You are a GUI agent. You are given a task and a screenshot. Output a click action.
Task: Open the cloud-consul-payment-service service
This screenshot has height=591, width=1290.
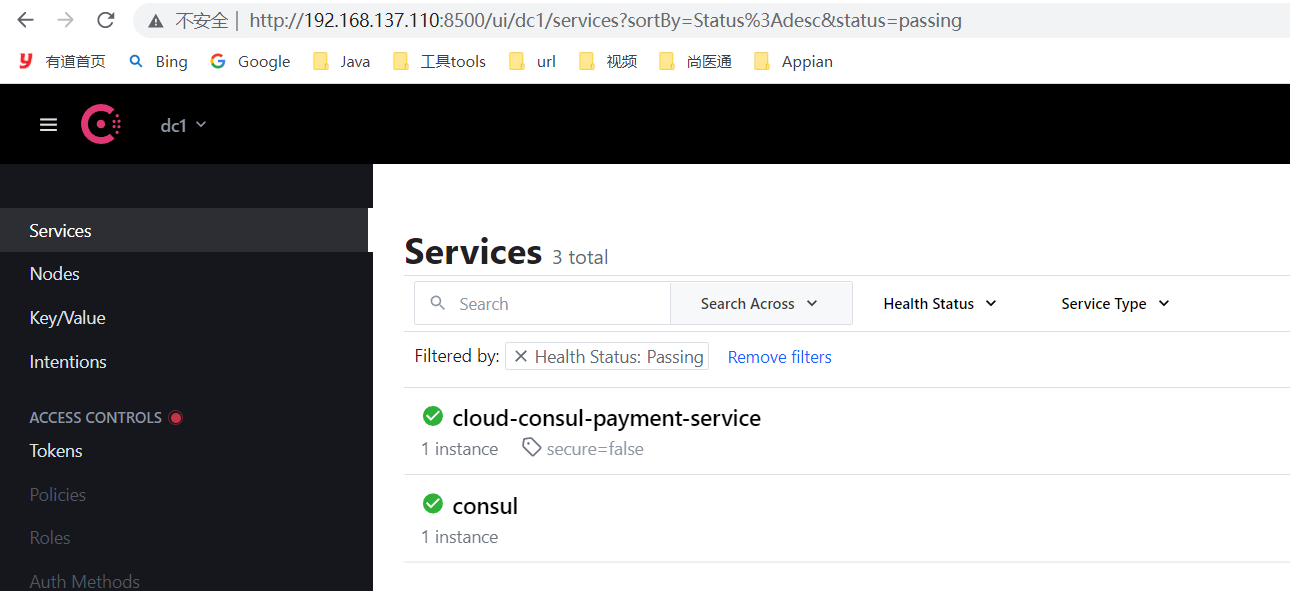coord(606,417)
